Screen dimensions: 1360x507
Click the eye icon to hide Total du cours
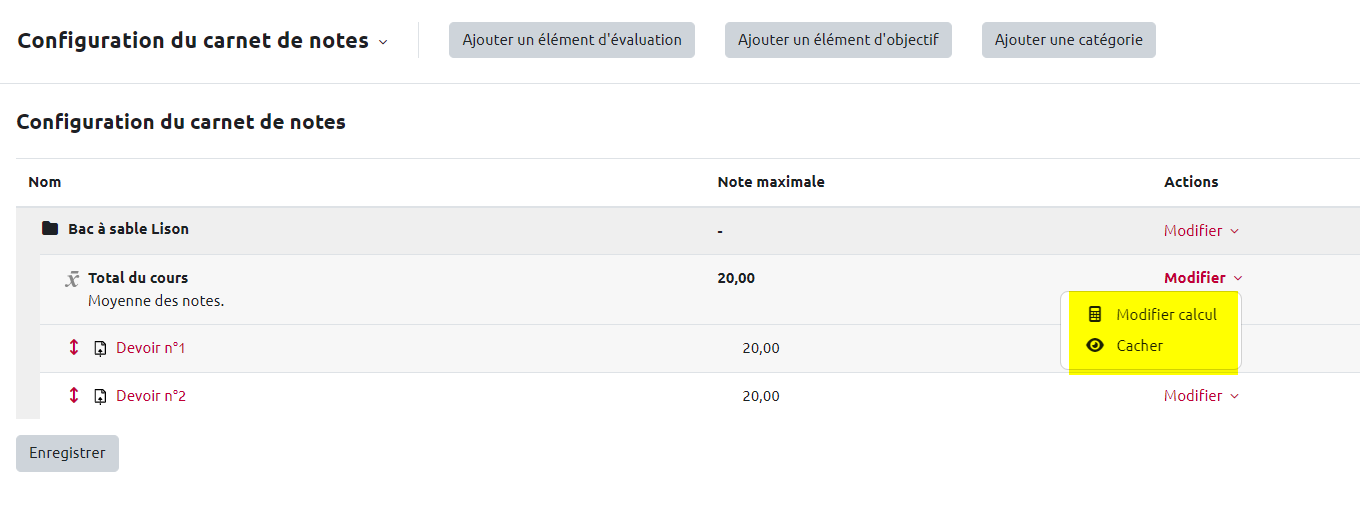click(1095, 345)
